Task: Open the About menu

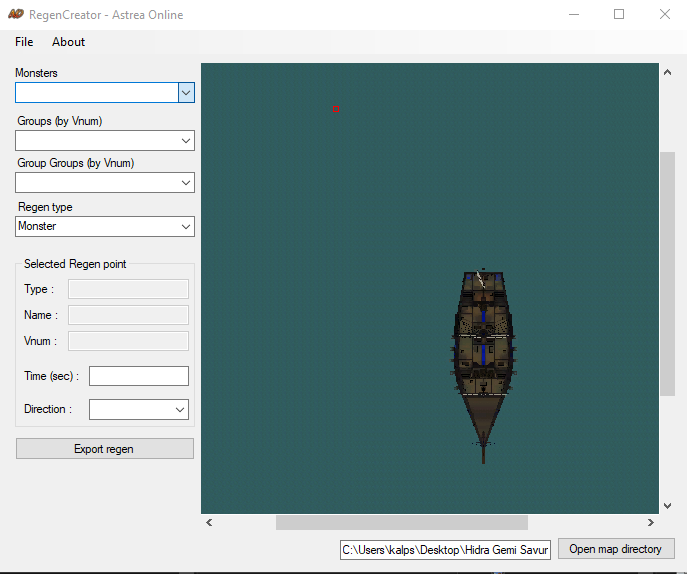Action: click(x=68, y=42)
